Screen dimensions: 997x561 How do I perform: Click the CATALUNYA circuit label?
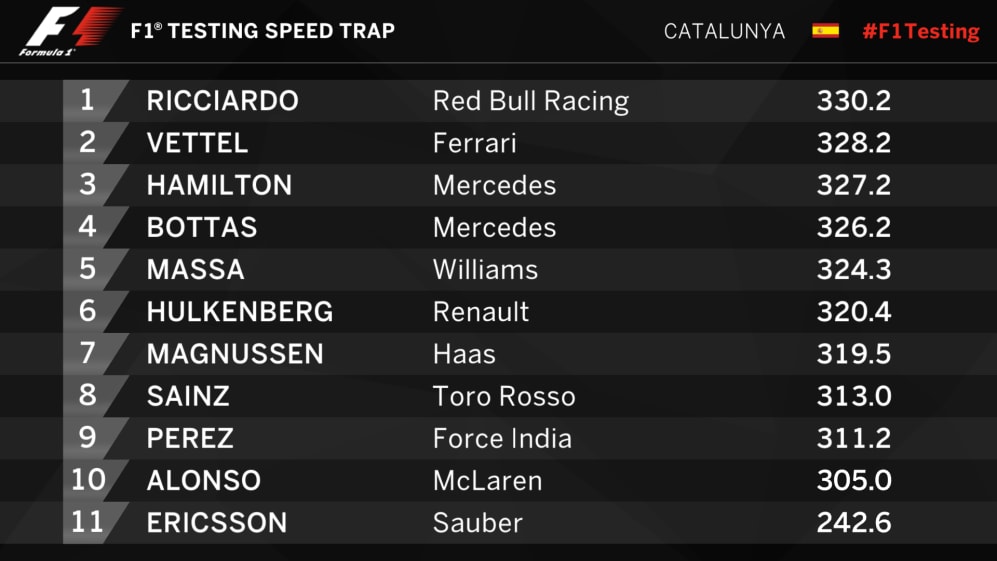(724, 31)
